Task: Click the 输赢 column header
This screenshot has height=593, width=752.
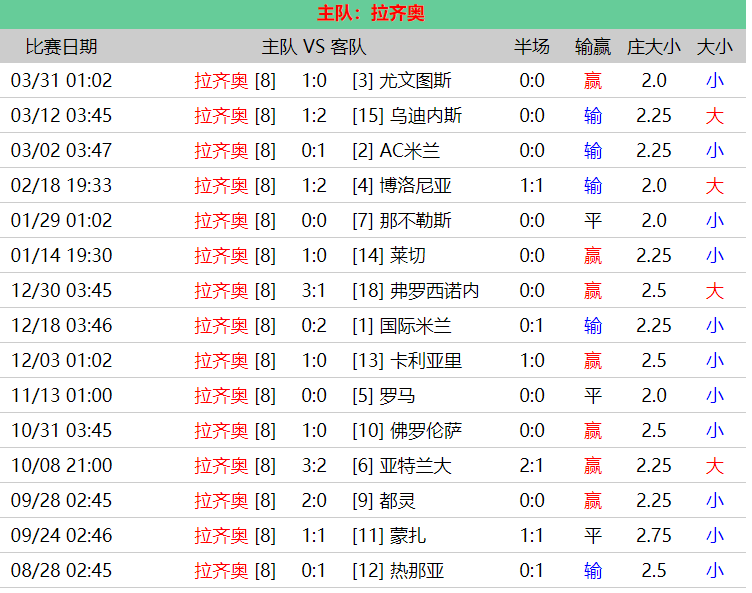Action: (x=593, y=47)
